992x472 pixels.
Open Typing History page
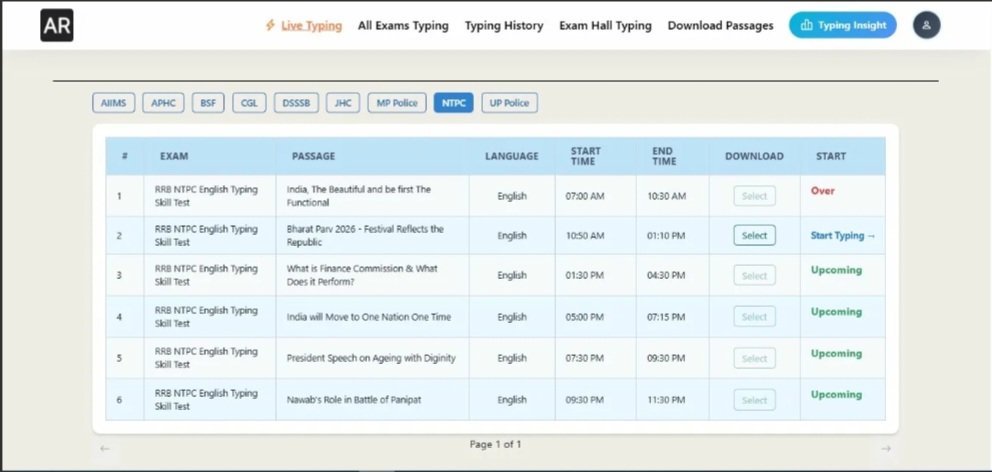(504, 26)
